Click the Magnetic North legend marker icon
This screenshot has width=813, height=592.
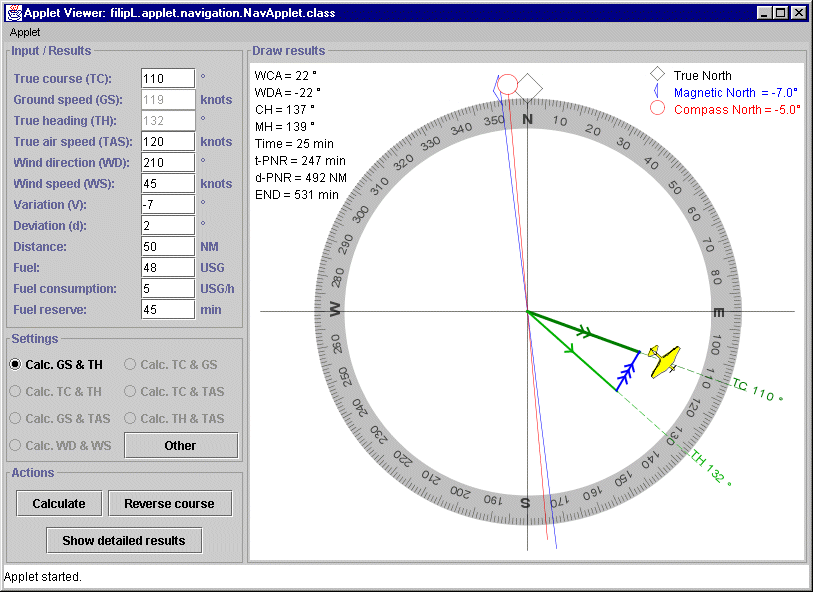coord(657,91)
